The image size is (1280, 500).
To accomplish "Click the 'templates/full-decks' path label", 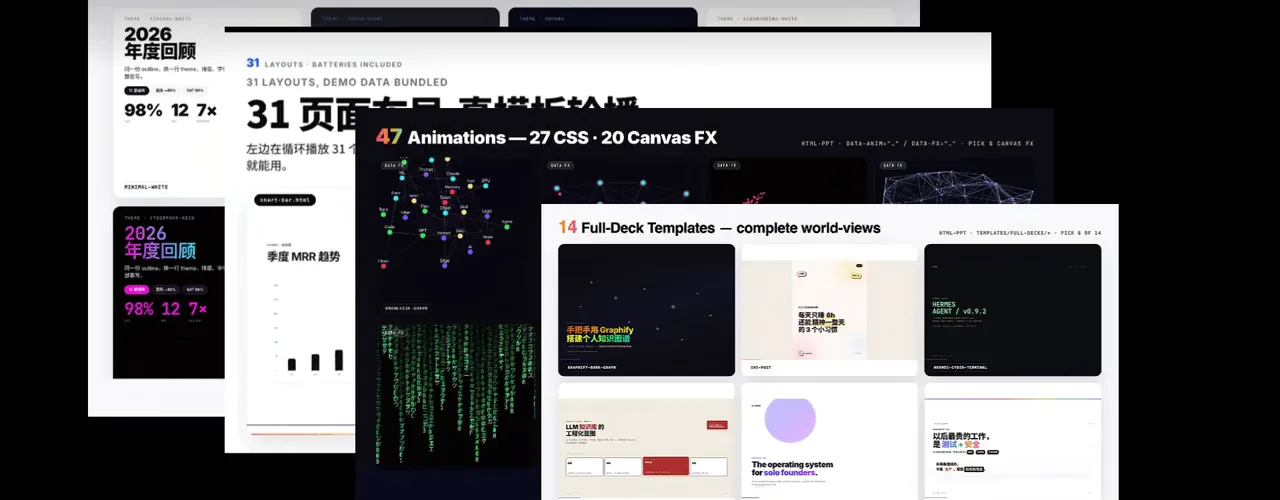I will [x=1020, y=233].
